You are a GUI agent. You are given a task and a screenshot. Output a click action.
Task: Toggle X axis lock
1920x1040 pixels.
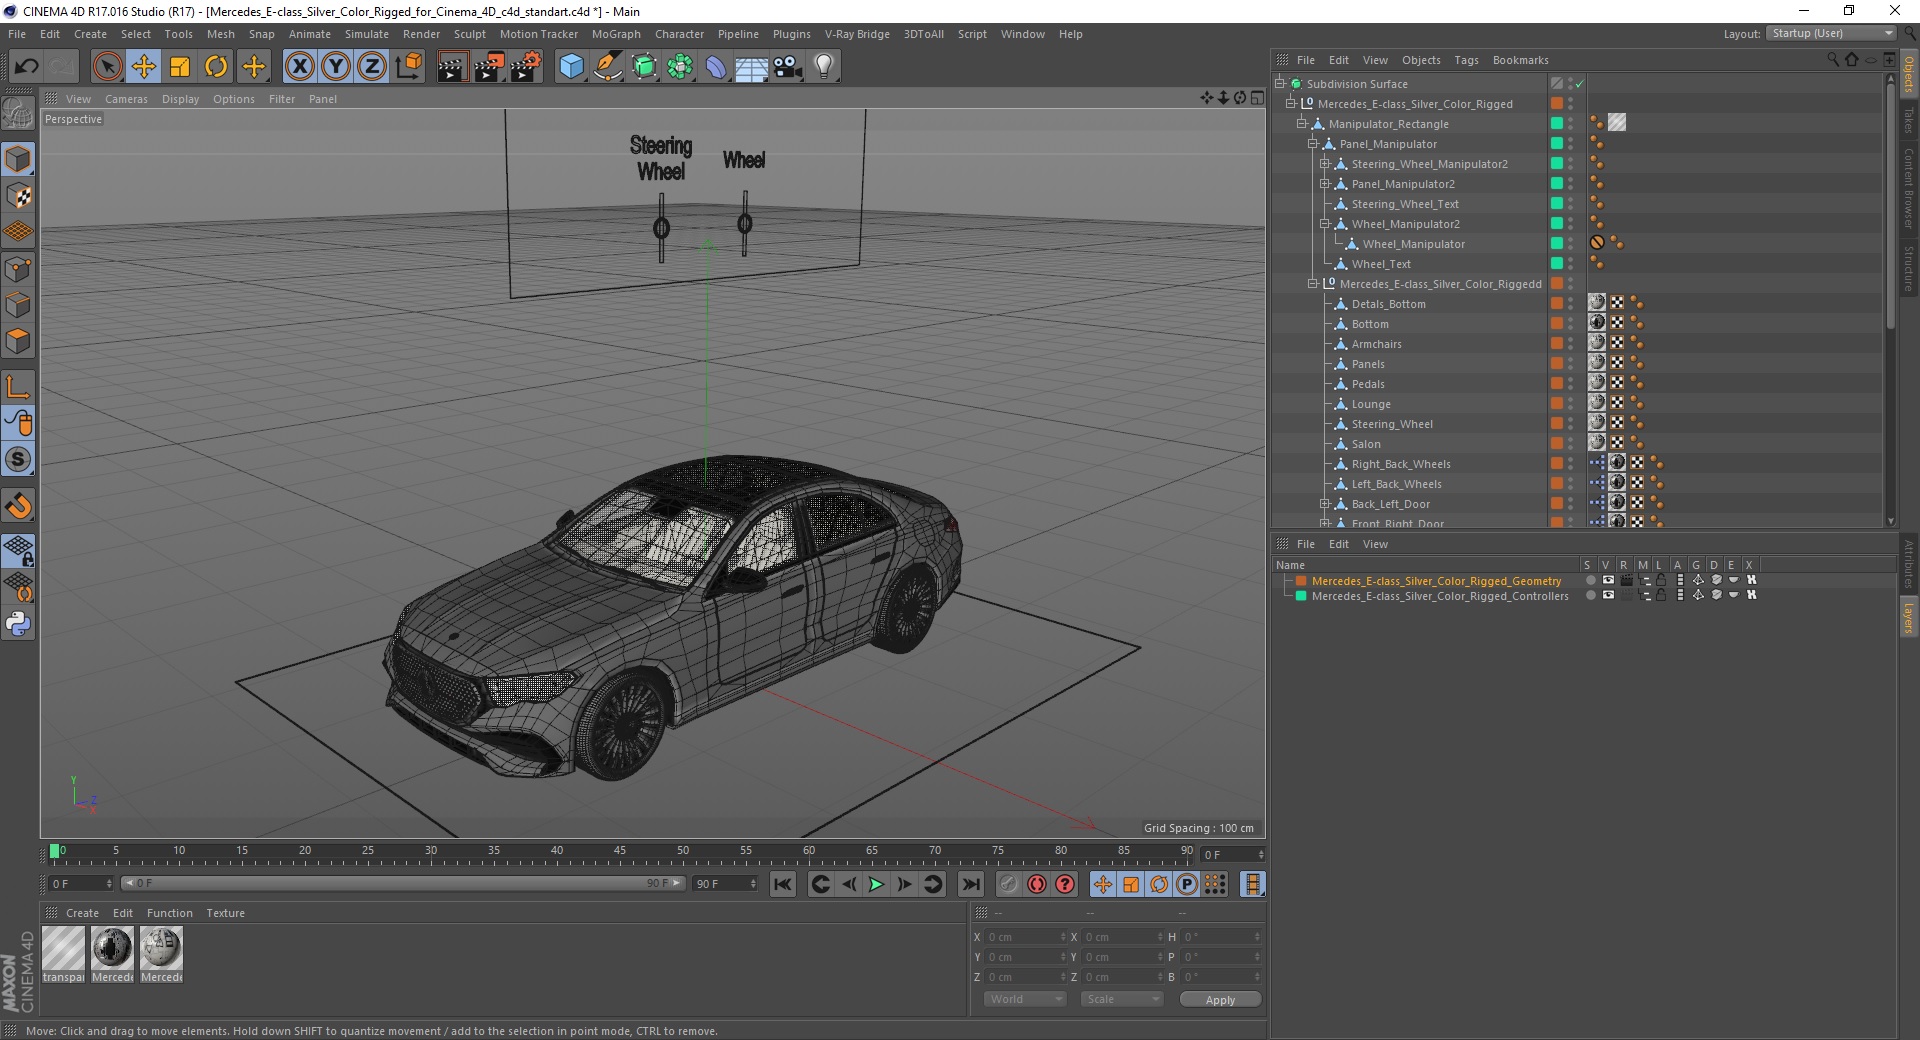point(299,67)
